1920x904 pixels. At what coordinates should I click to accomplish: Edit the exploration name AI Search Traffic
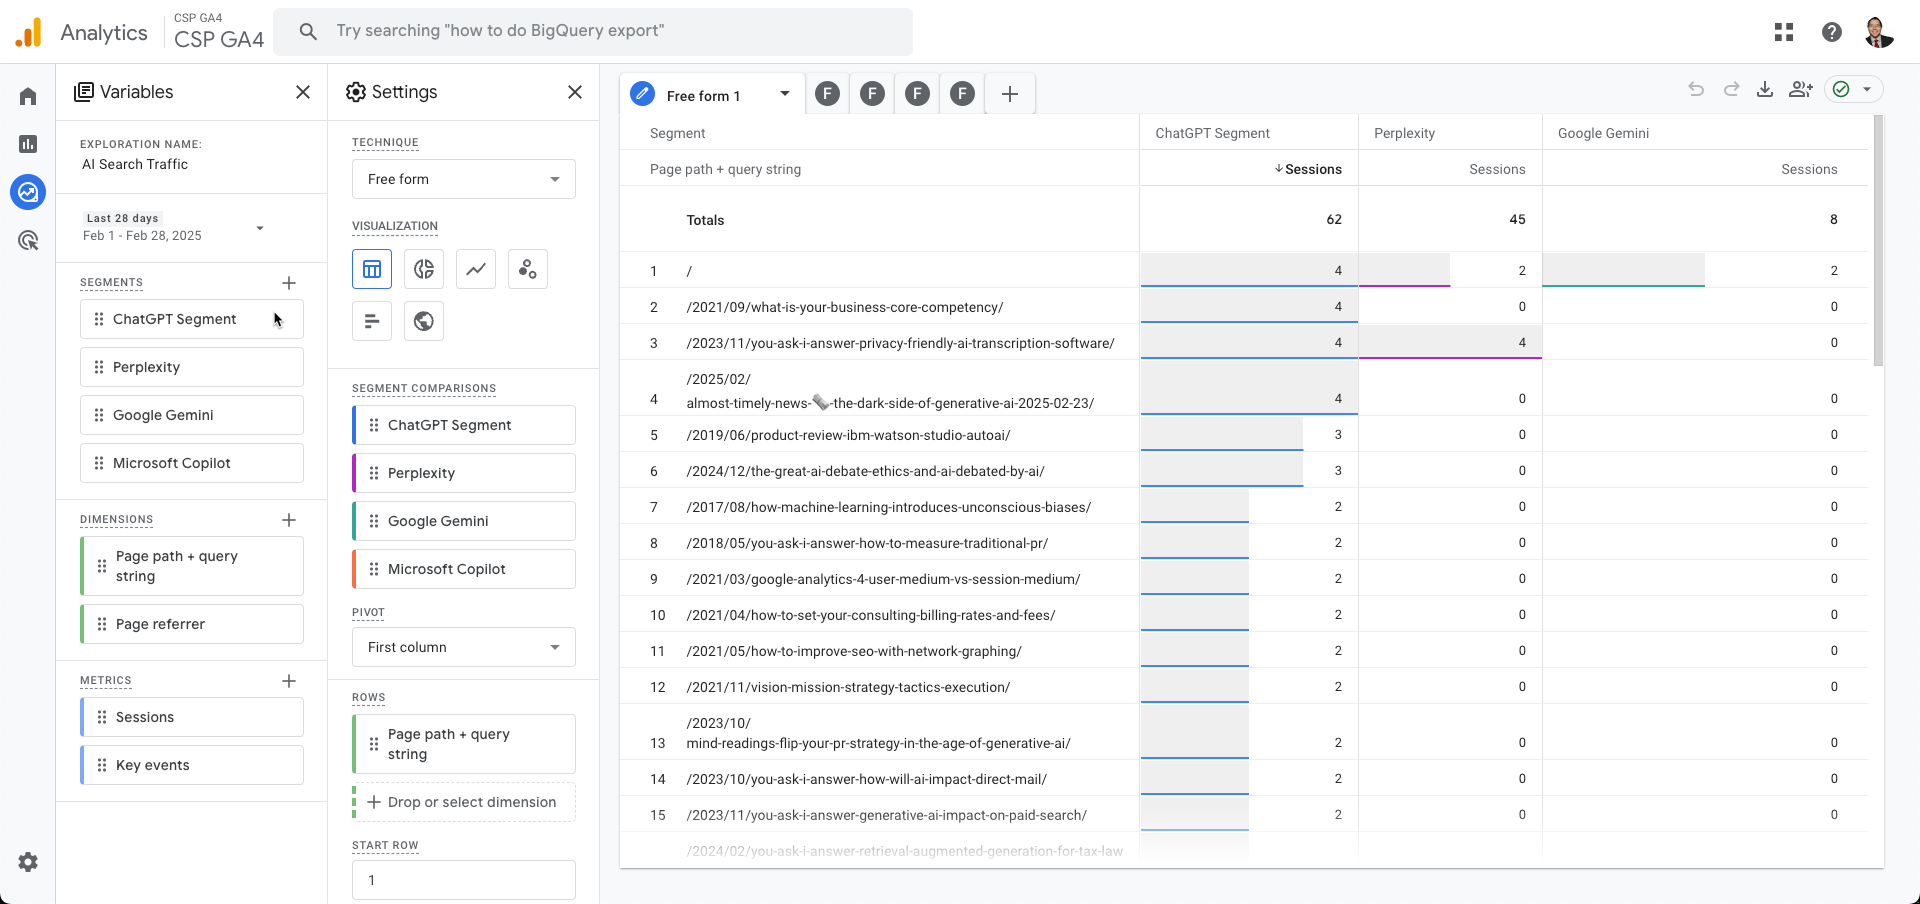pyautogui.click(x=135, y=164)
